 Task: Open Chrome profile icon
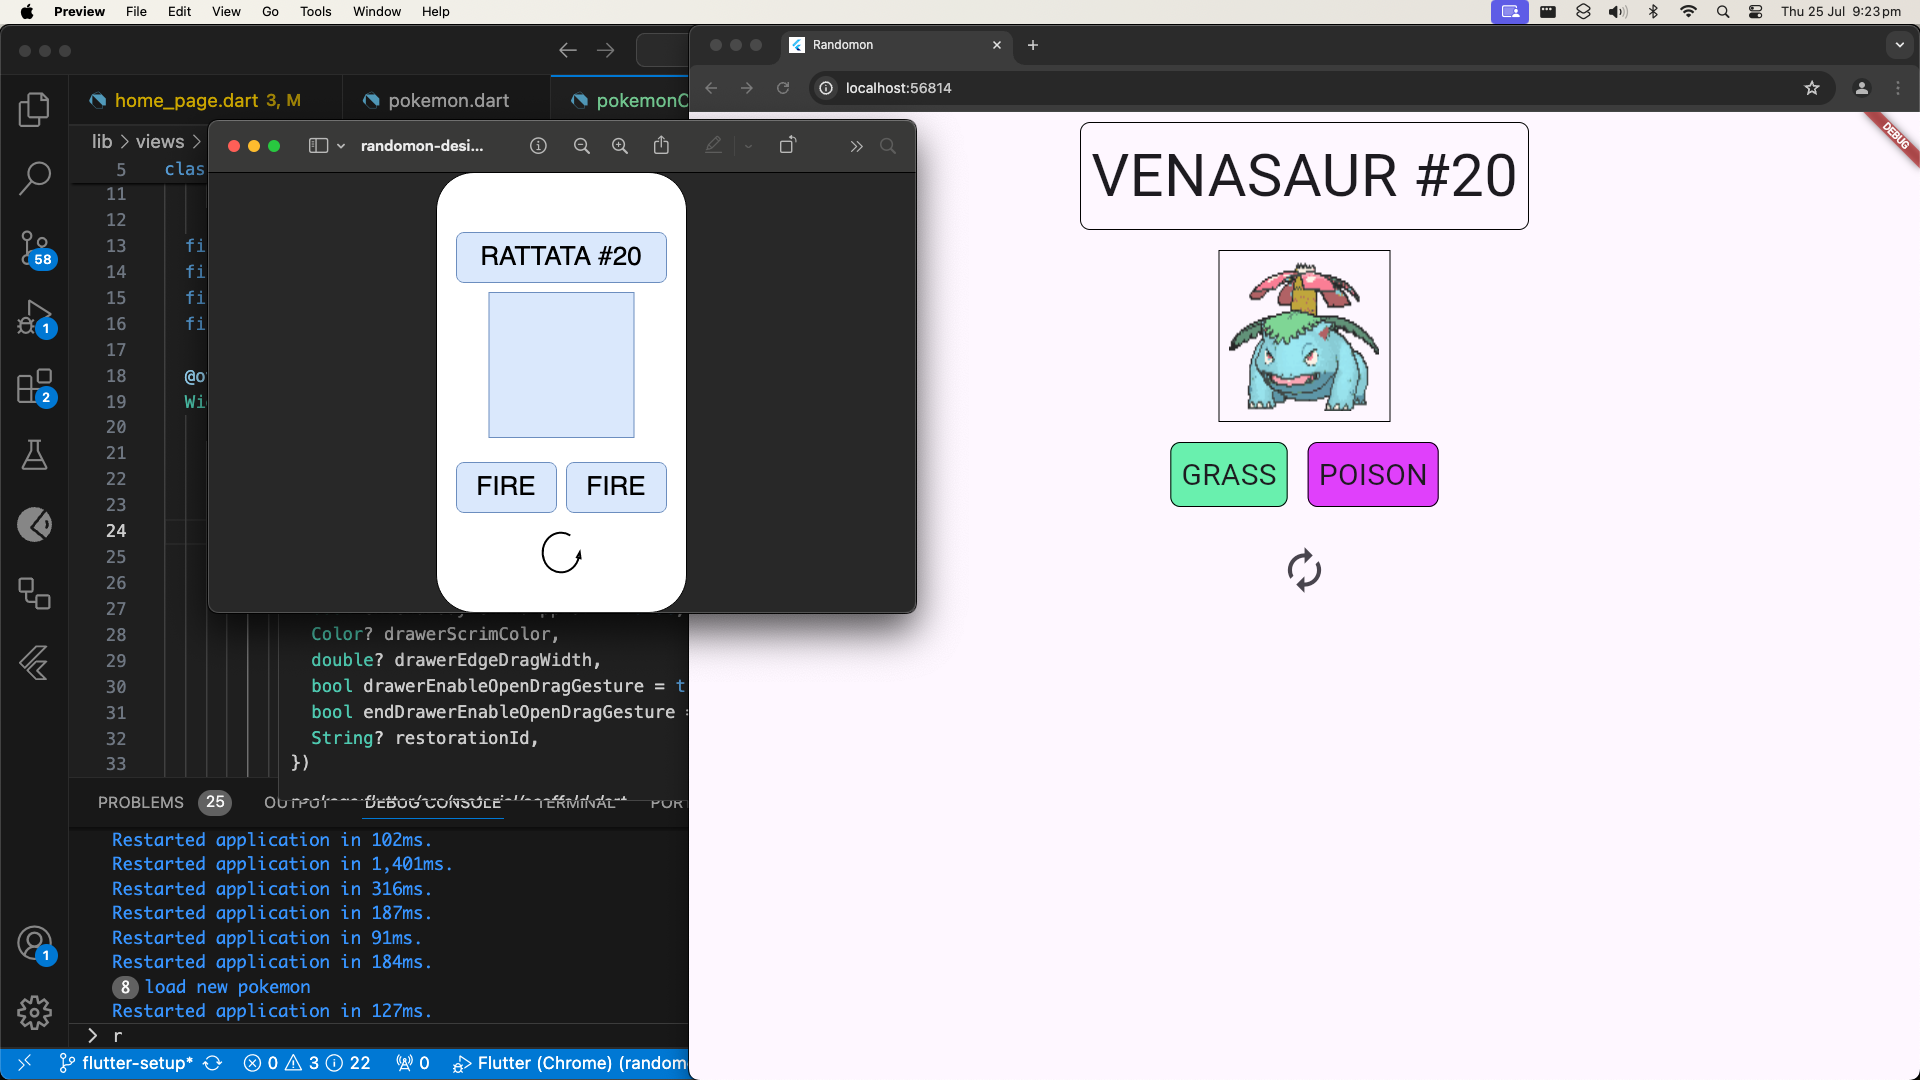click(x=1862, y=88)
